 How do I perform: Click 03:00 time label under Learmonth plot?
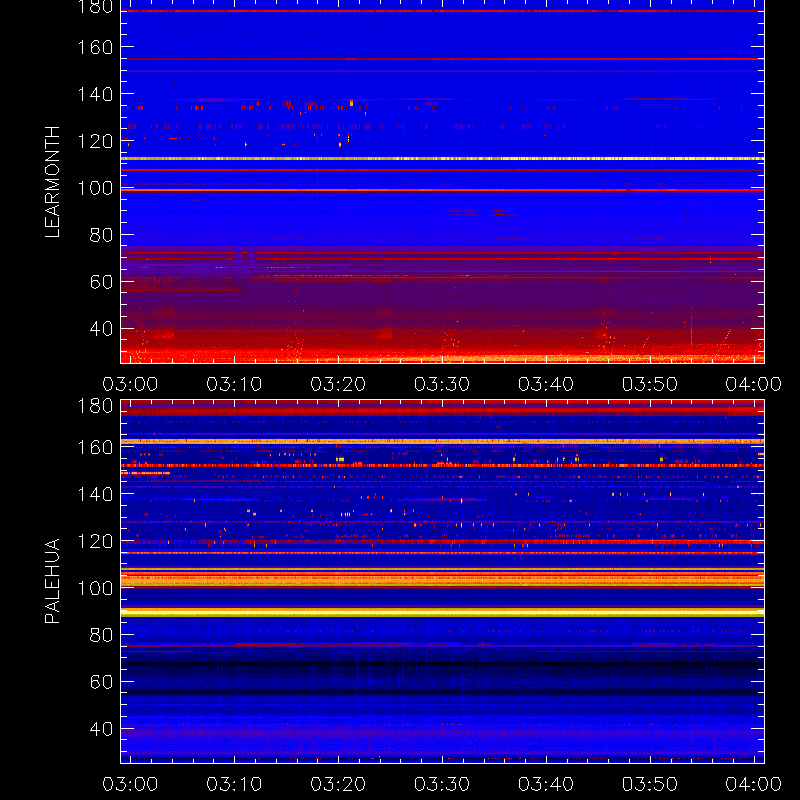coord(130,384)
